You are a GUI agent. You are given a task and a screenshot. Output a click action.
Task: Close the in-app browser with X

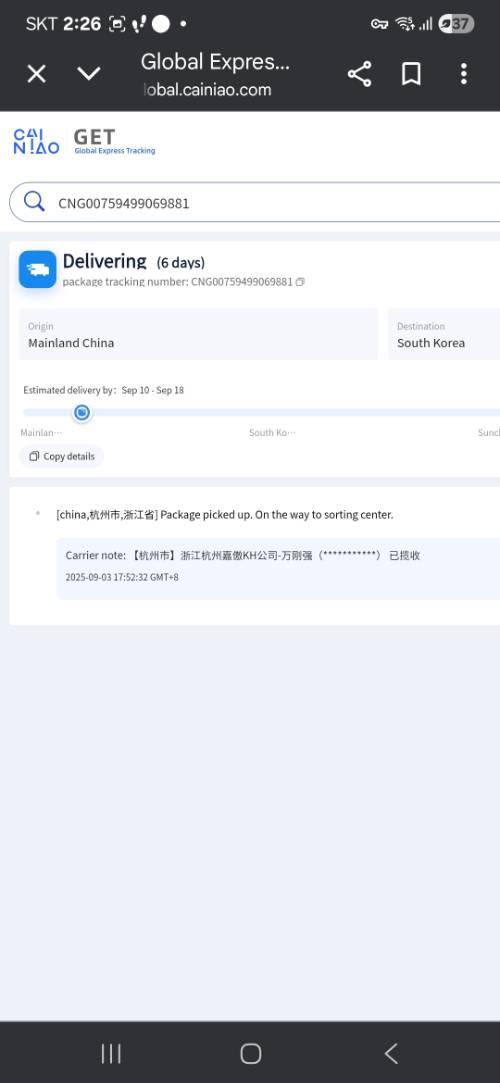click(x=36, y=74)
